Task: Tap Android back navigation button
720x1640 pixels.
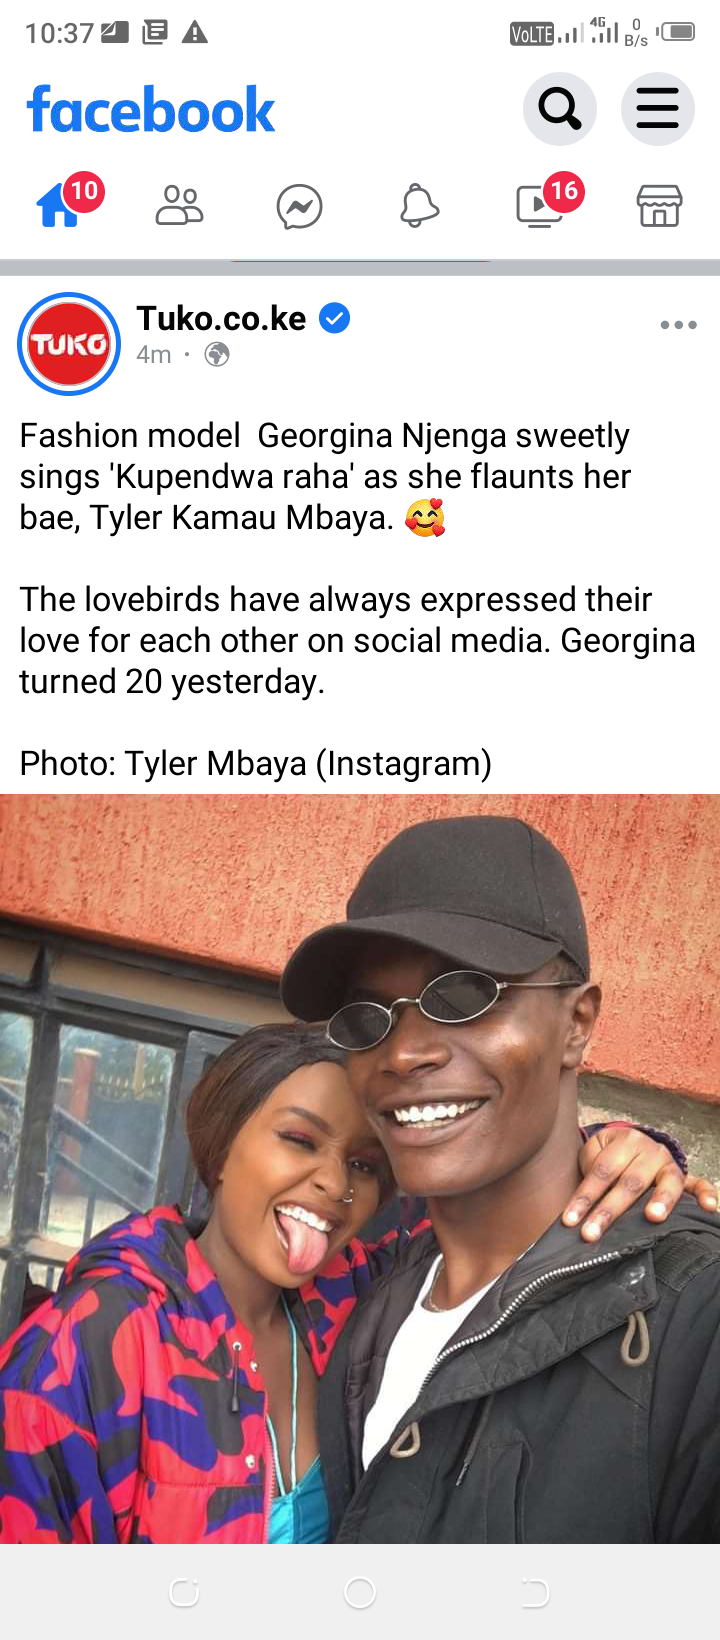Action: [535, 1592]
